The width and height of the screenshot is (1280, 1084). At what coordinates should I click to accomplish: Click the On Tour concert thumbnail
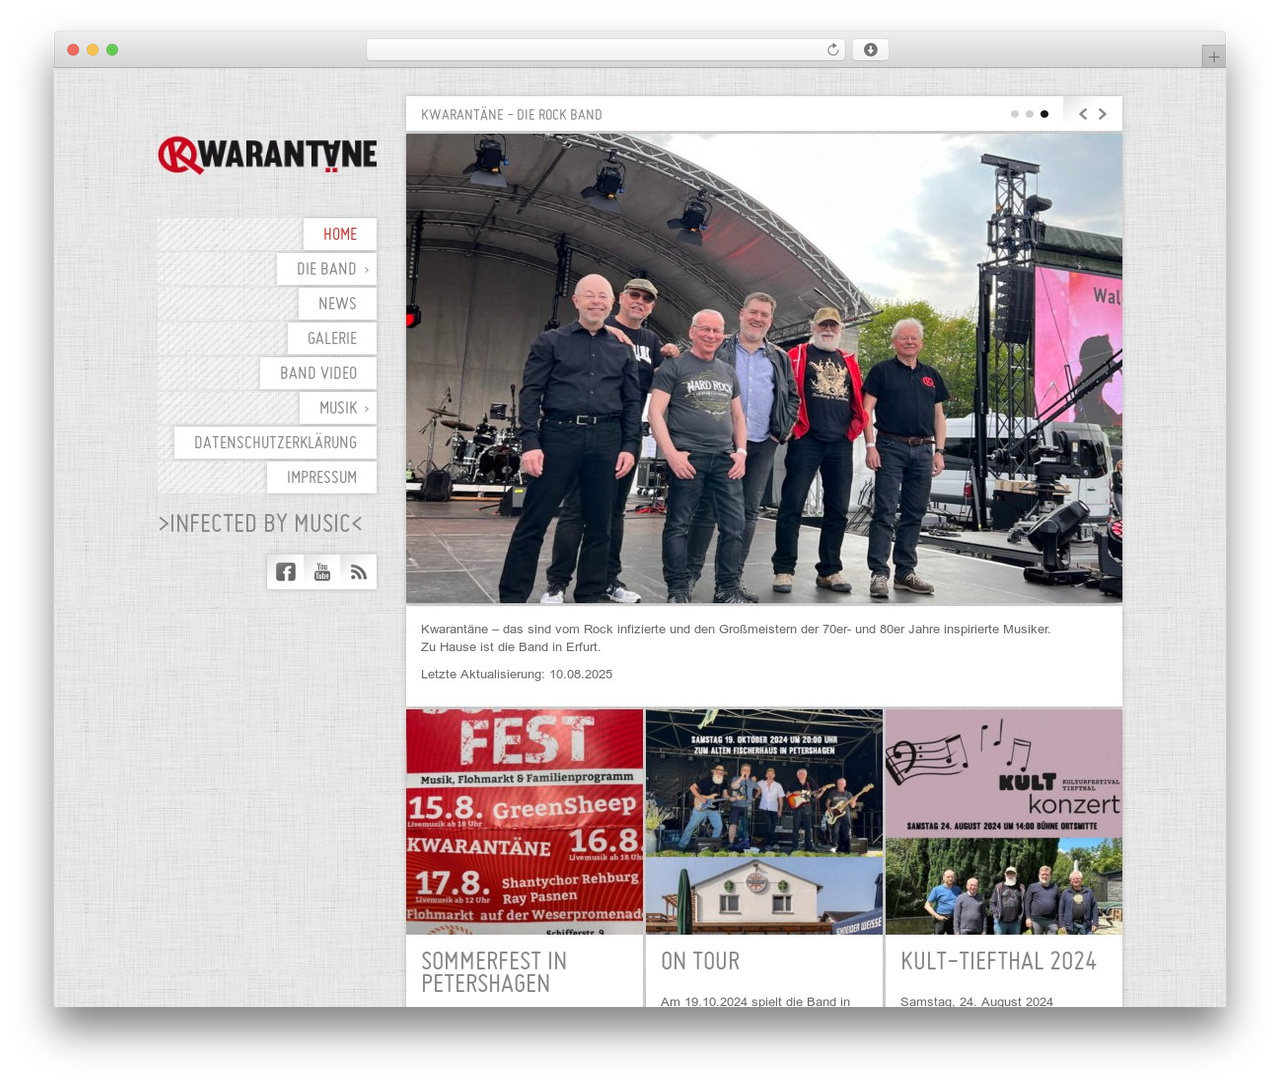pos(764,822)
